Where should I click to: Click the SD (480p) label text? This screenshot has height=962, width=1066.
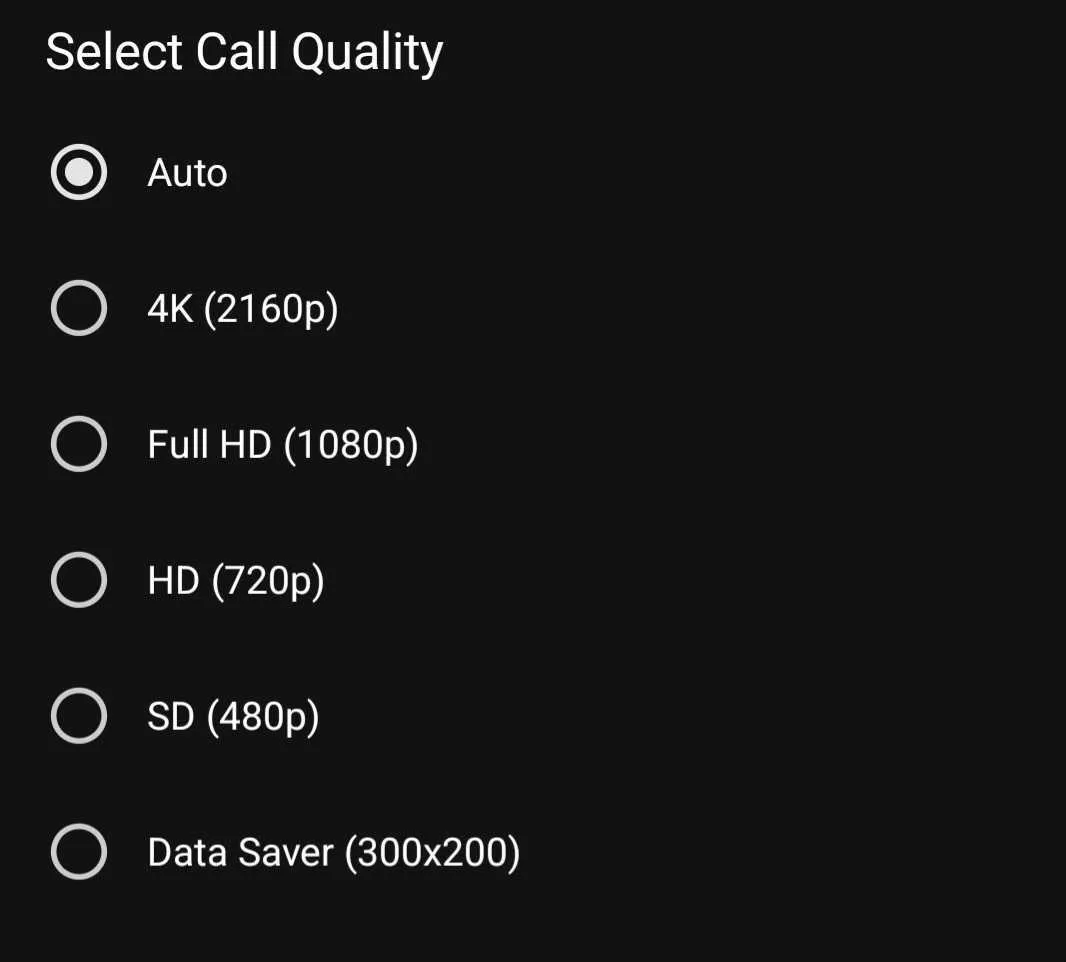[x=233, y=716]
